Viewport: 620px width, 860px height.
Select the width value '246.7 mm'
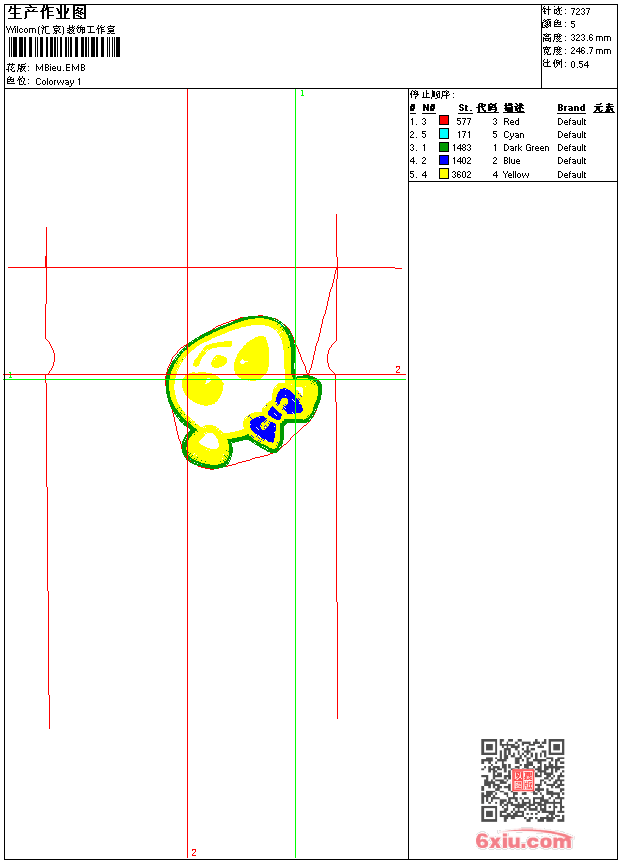[x=590, y=51]
